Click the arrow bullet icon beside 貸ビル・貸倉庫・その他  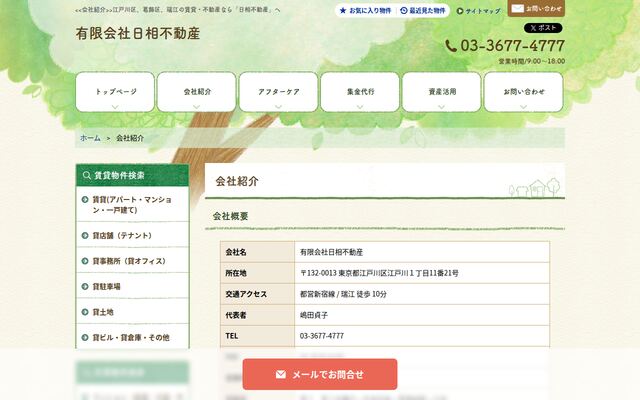click(x=85, y=338)
